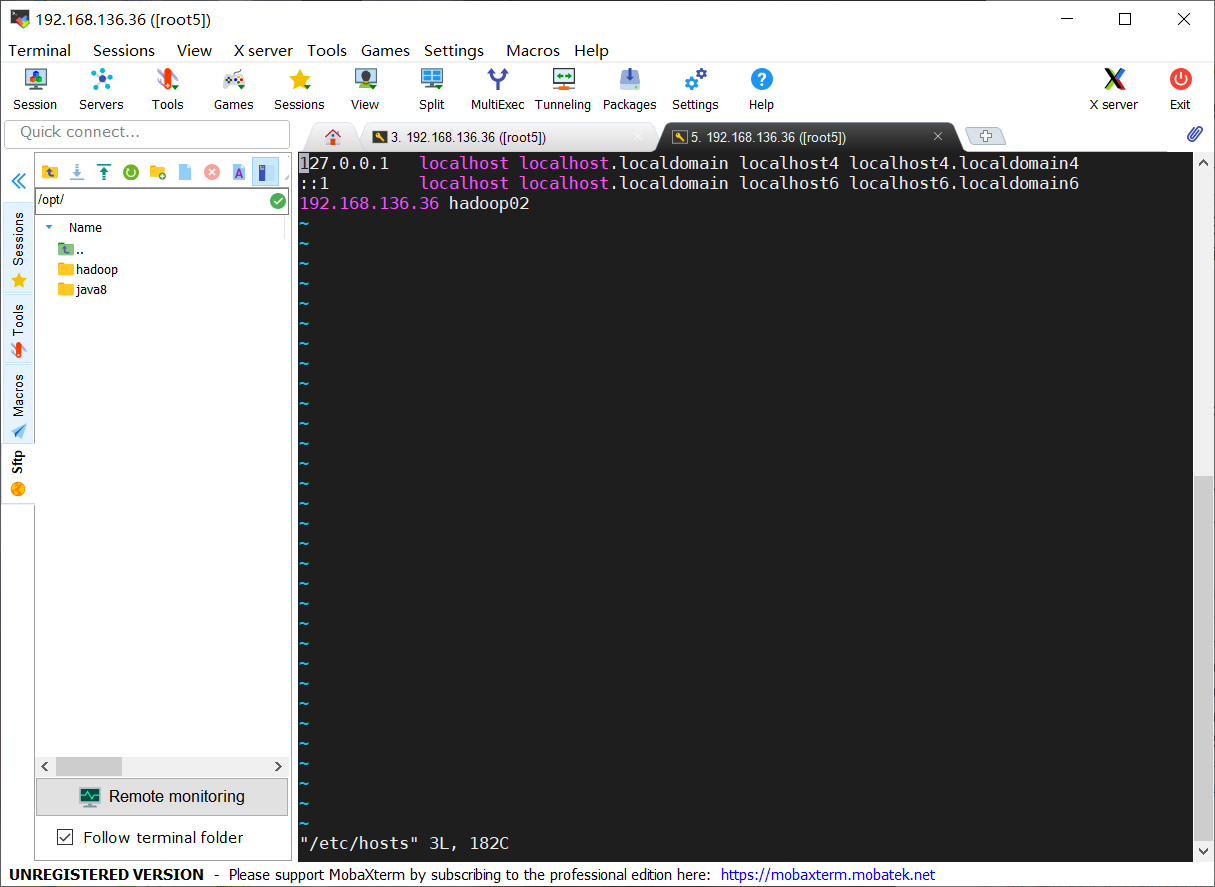Click the home tab icon
The image size is (1215, 887).
[333, 137]
